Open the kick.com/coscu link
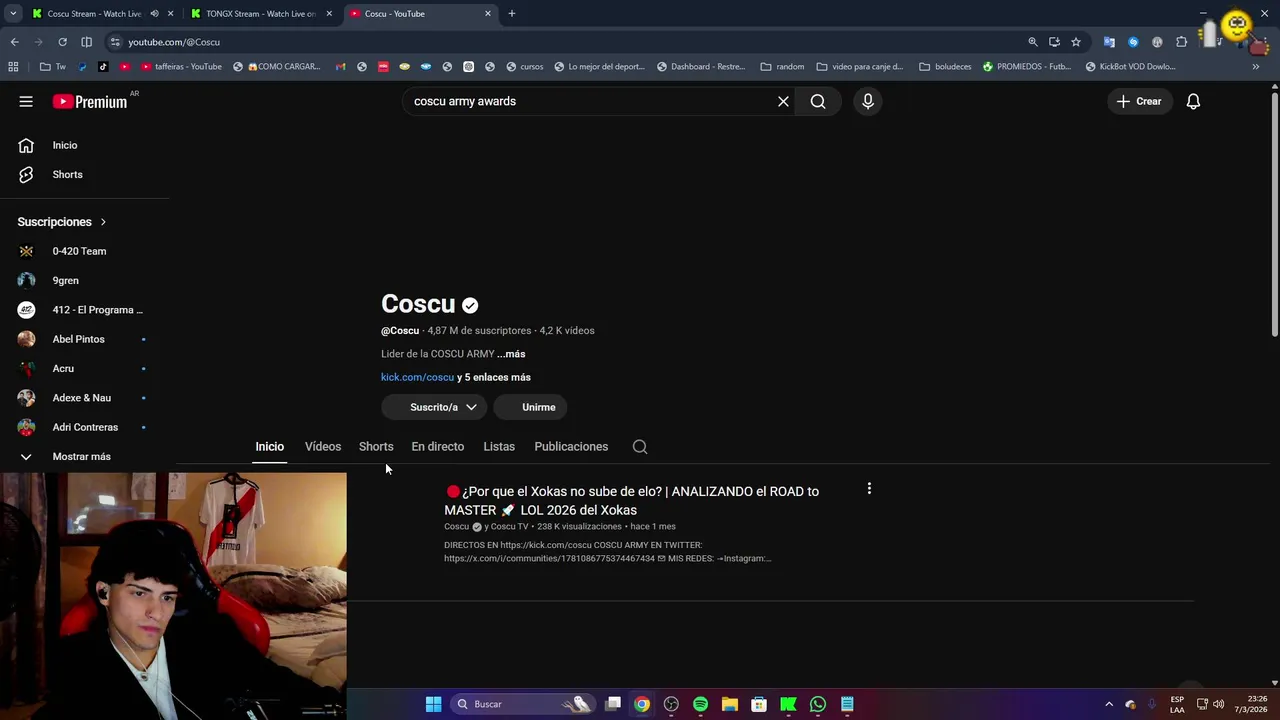Viewport: 1280px width, 720px height. point(417,377)
